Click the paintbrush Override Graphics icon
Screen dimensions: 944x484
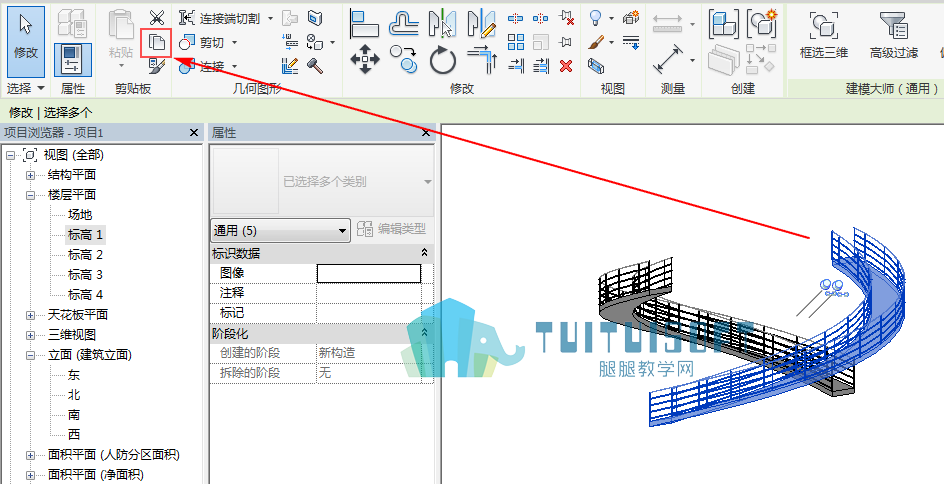click(x=595, y=43)
